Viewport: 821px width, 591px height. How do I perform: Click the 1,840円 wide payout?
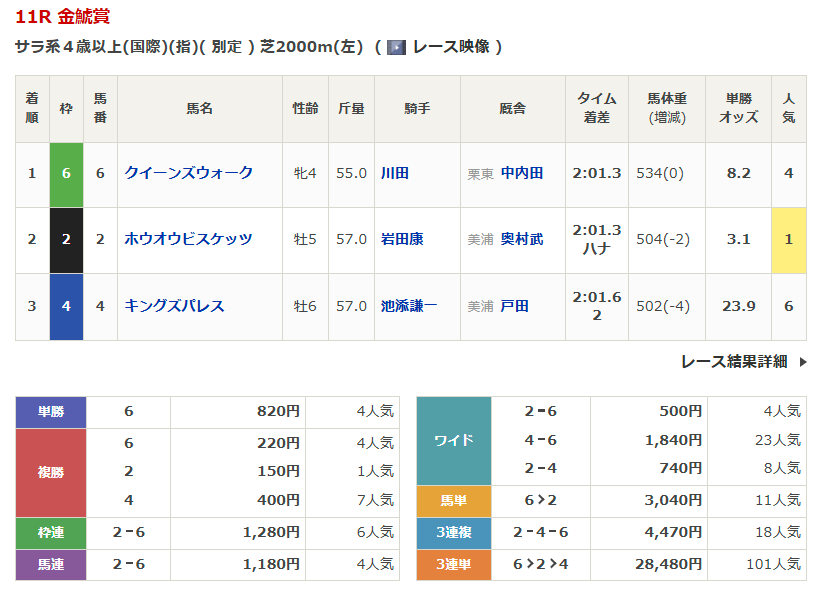pyautogui.click(x=673, y=440)
